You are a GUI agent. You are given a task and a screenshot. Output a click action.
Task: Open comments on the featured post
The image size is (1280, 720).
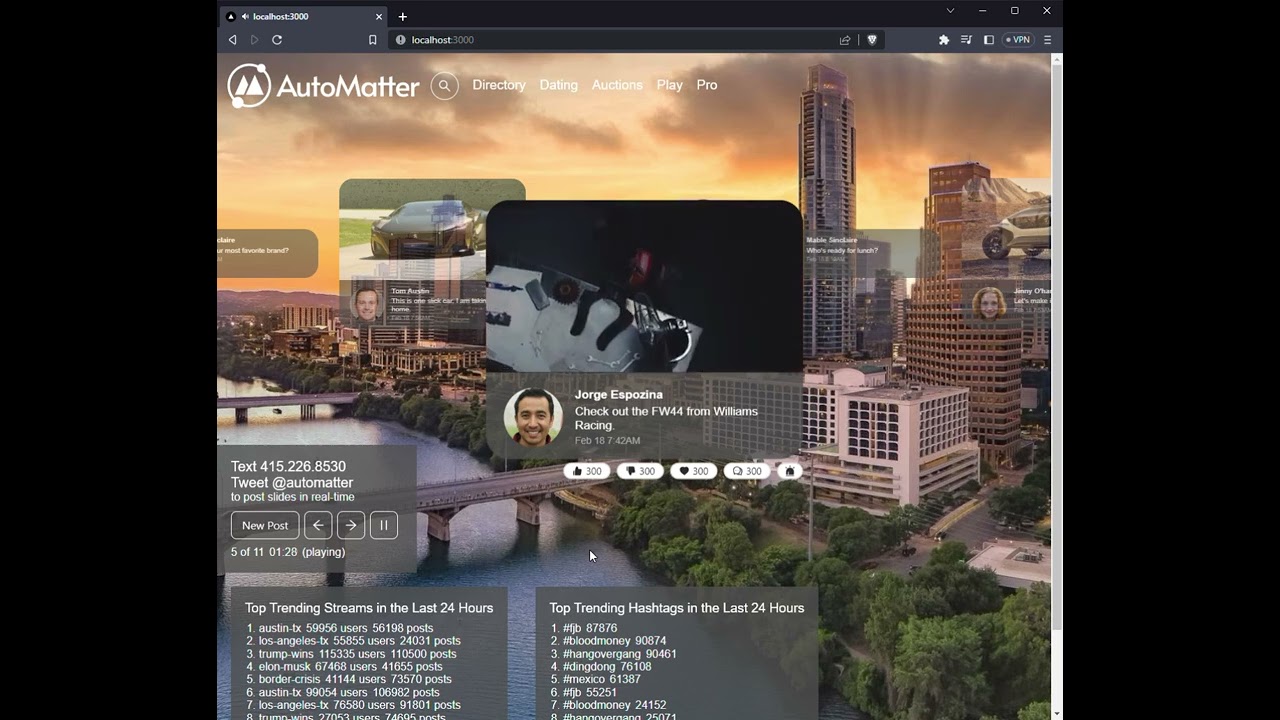click(x=747, y=471)
